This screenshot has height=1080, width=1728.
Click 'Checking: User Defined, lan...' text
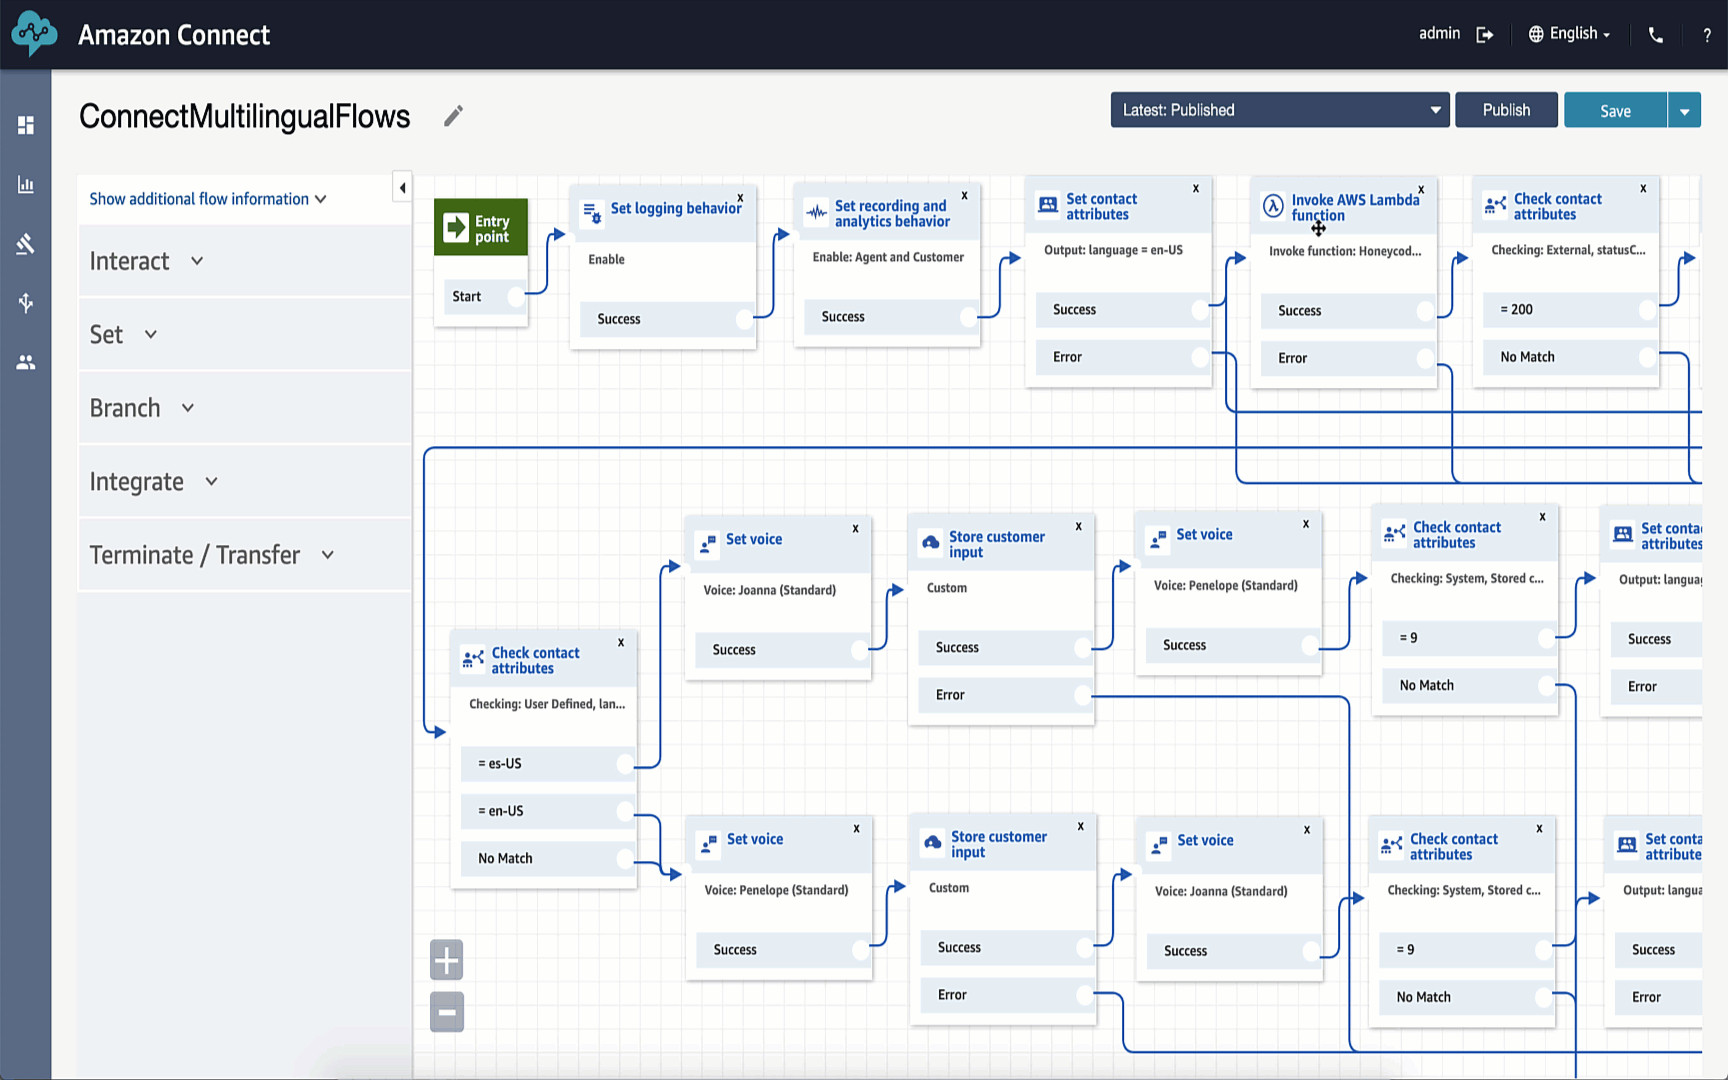[547, 704]
